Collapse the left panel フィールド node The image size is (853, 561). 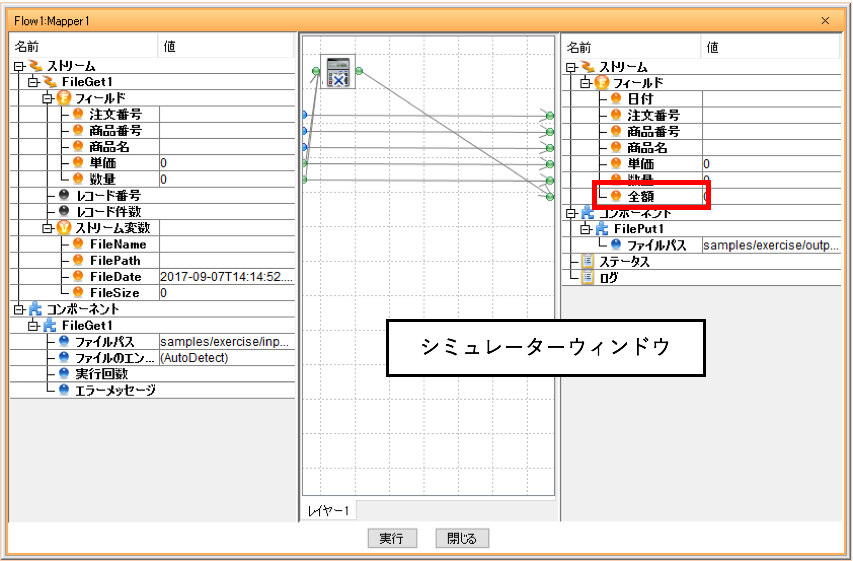tap(48, 98)
